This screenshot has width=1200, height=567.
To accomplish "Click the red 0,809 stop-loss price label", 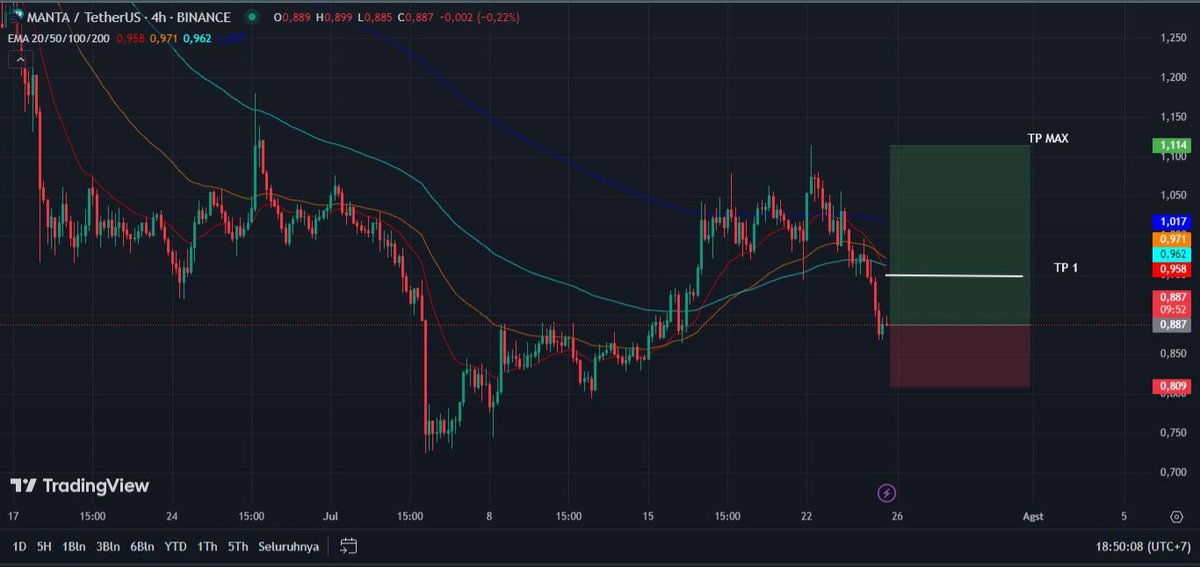I will (1172, 386).
